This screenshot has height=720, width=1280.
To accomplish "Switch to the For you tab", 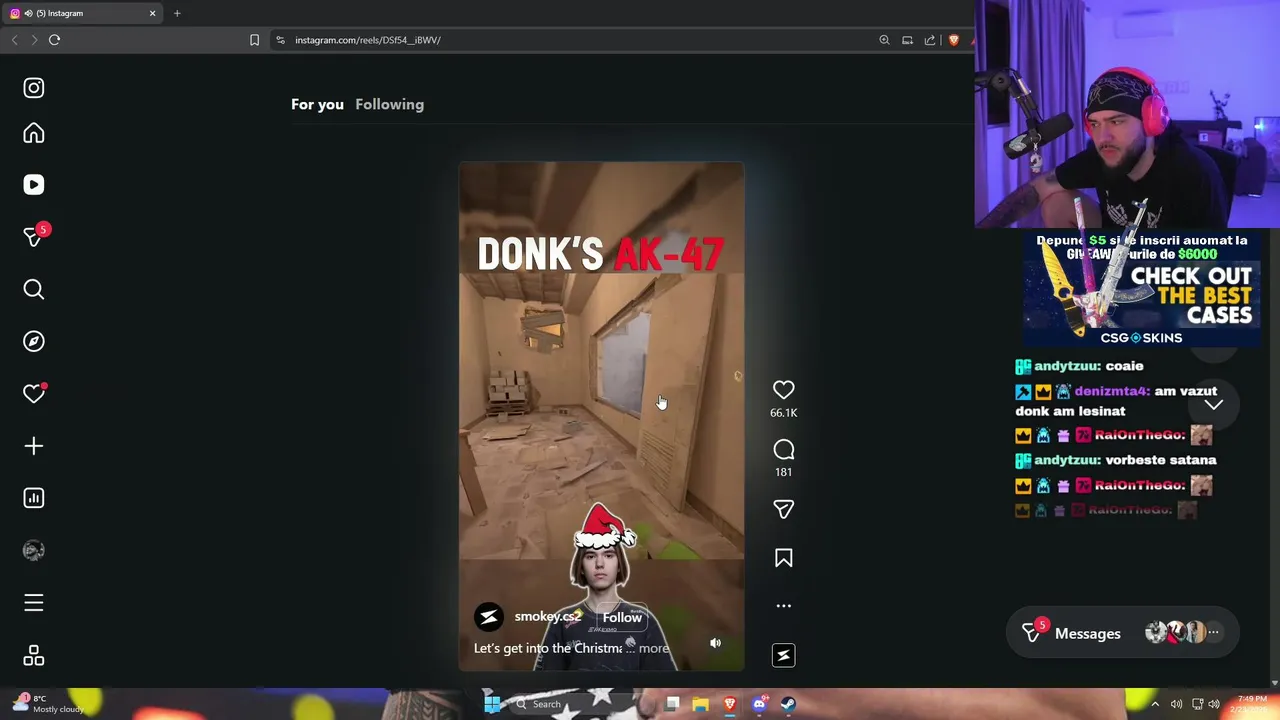I will 317,104.
